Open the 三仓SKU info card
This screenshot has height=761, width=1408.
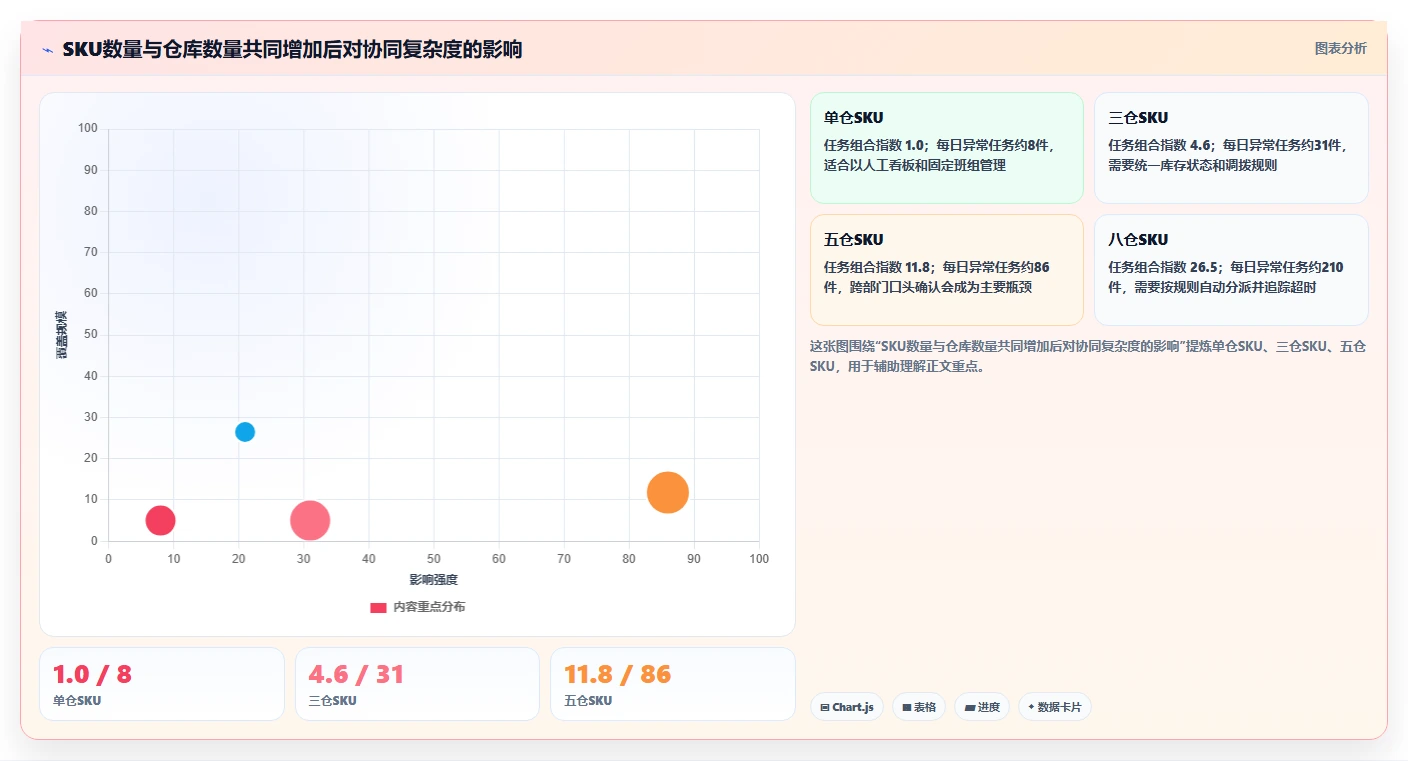point(1231,148)
